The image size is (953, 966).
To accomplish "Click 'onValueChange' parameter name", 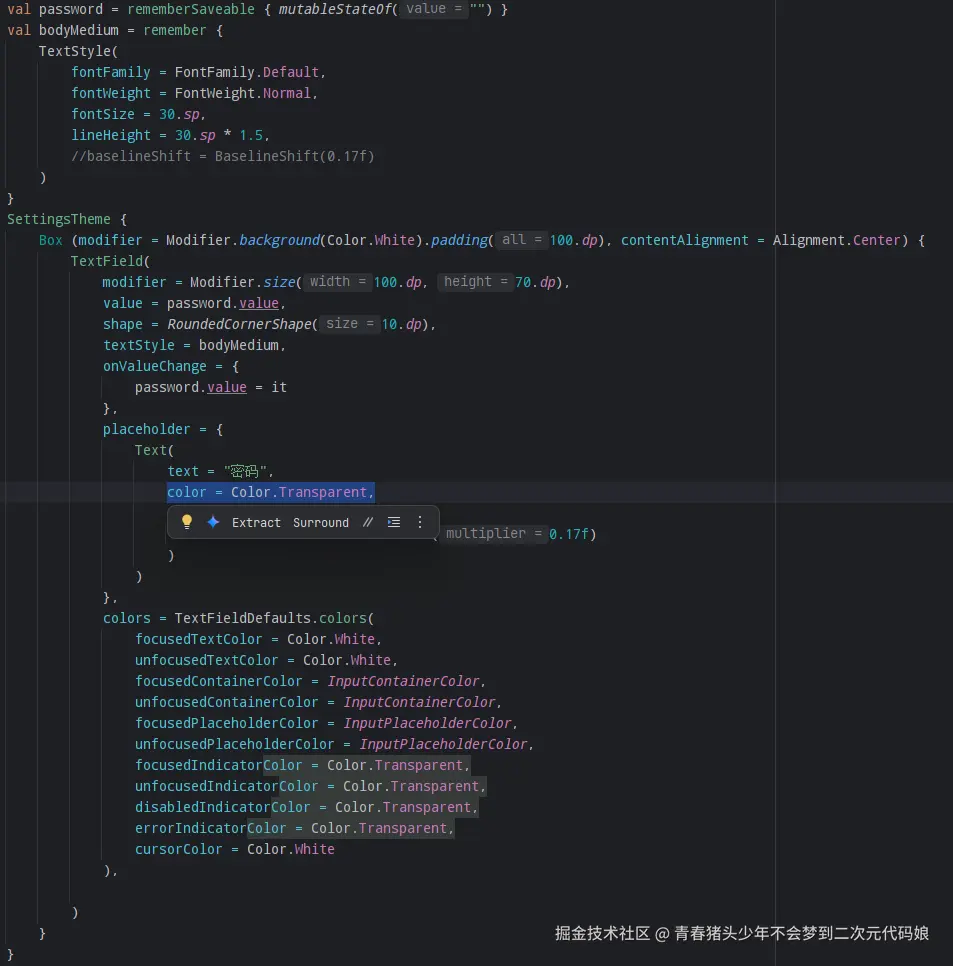I will coord(155,366).
